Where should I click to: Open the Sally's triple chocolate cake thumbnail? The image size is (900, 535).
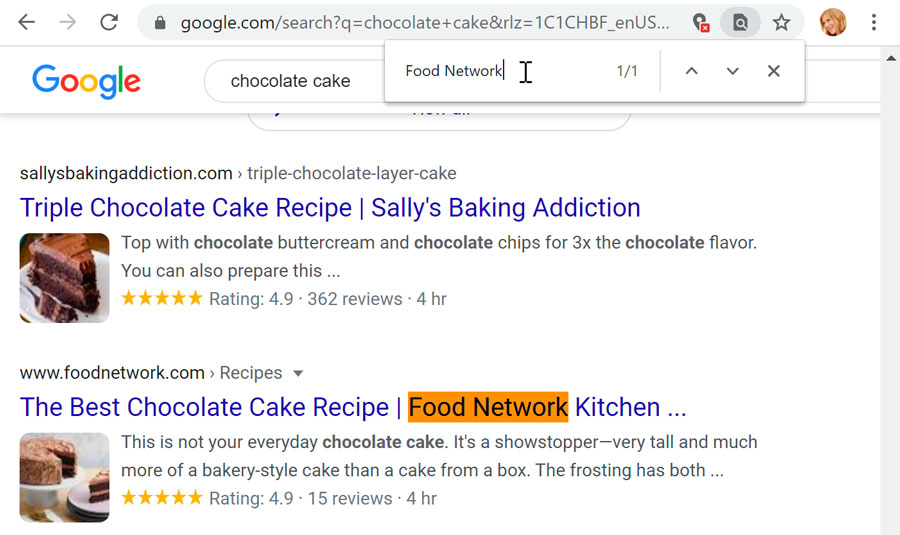[64, 278]
